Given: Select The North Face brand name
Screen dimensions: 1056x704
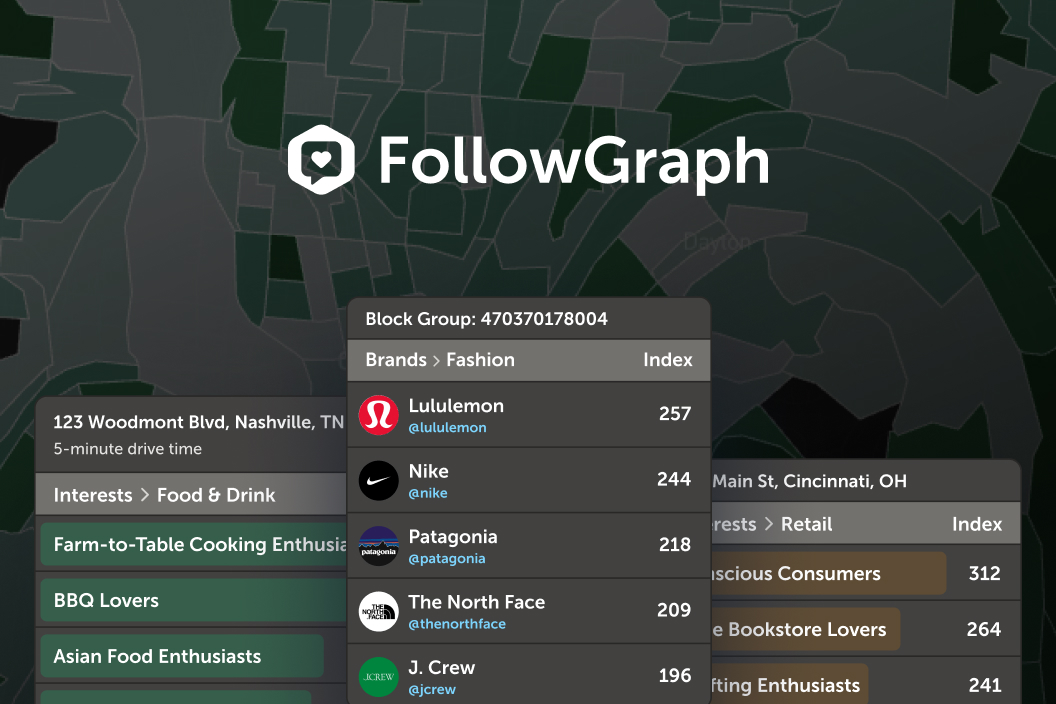Looking at the screenshot, I should 476,602.
